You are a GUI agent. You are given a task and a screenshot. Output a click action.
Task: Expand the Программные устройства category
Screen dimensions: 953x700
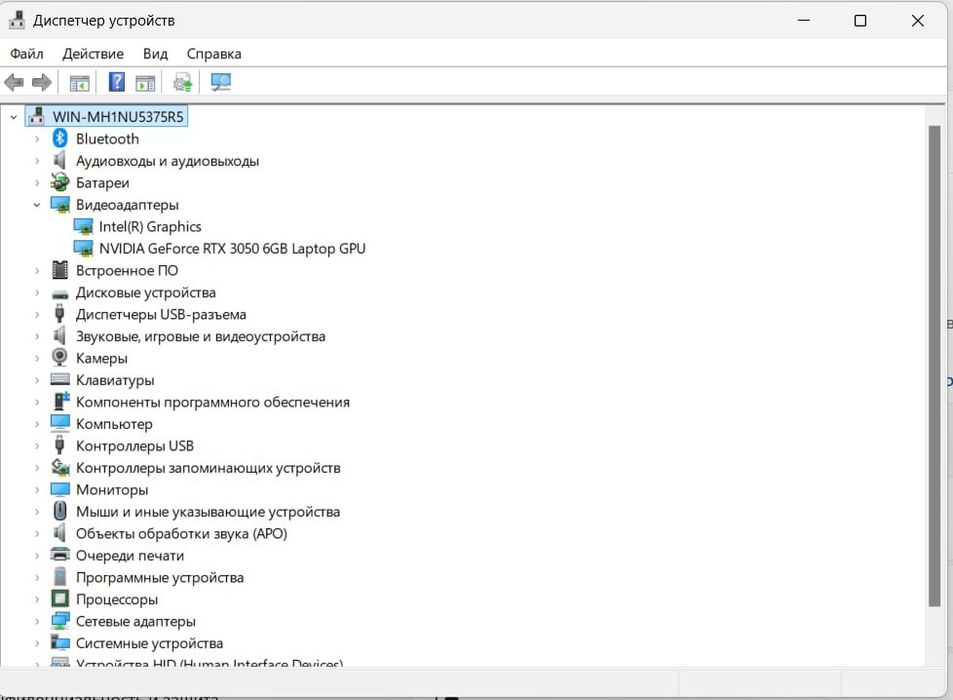pyautogui.click(x=37, y=577)
